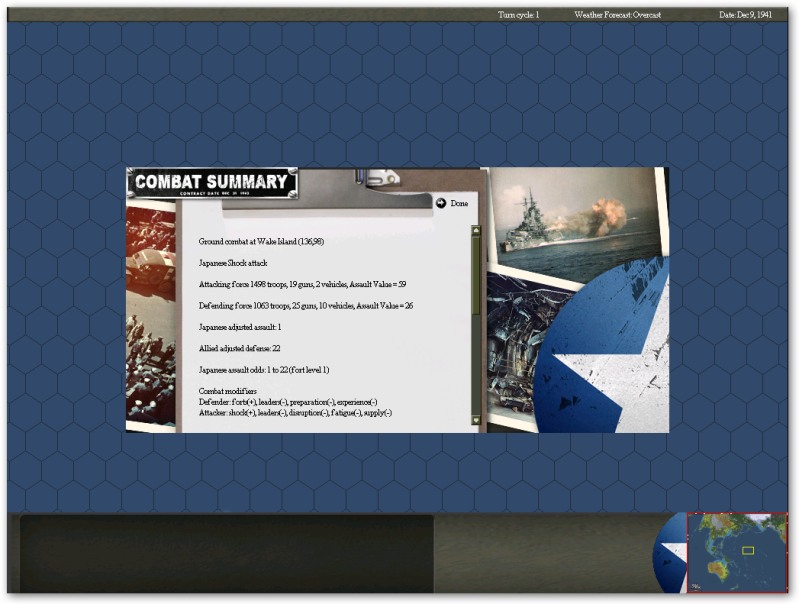
Task: Click the Pacific minimap
Action: 737,553
